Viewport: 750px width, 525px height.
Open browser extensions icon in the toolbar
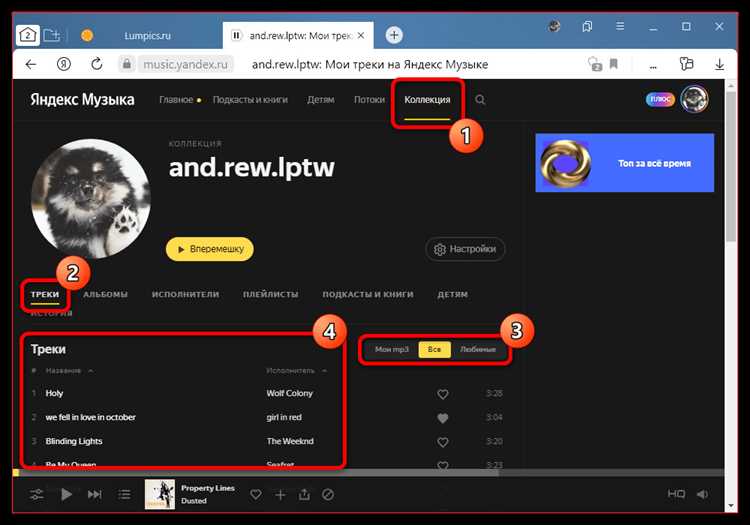coord(686,64)
